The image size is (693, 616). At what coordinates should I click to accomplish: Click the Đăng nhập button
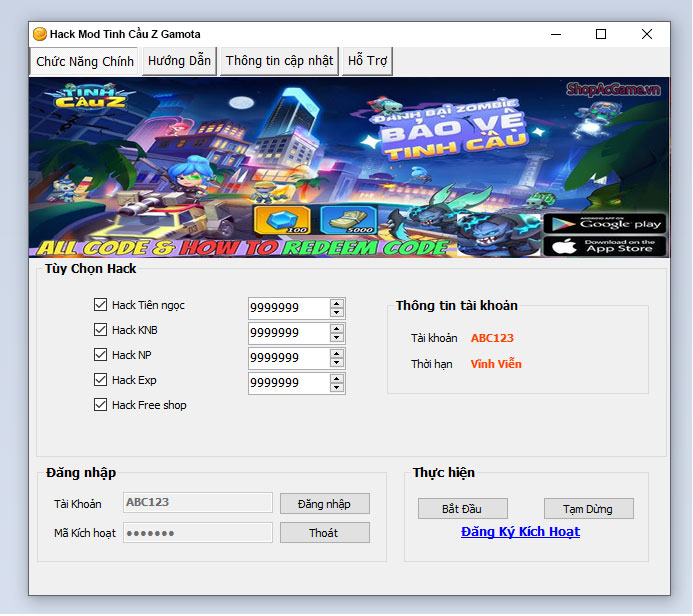(x=324, y=504)
